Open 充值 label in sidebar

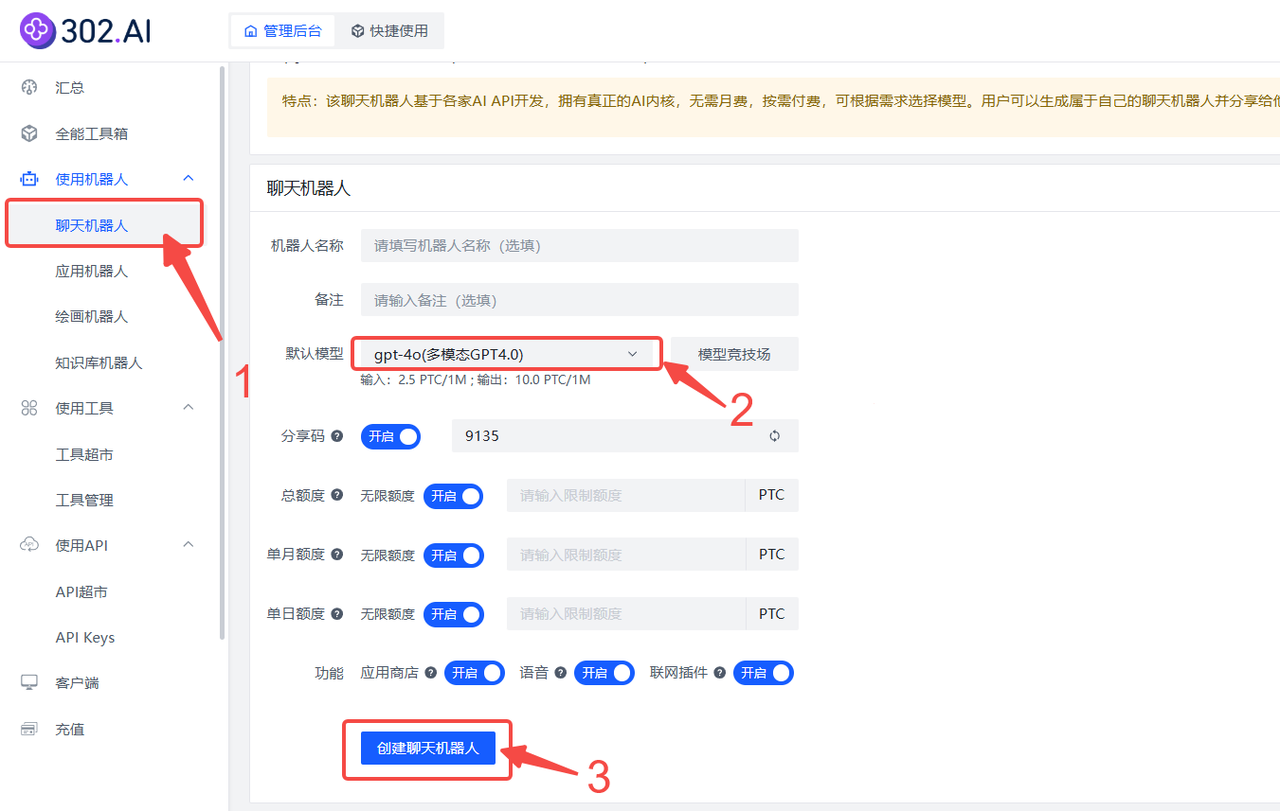[70, 729]
